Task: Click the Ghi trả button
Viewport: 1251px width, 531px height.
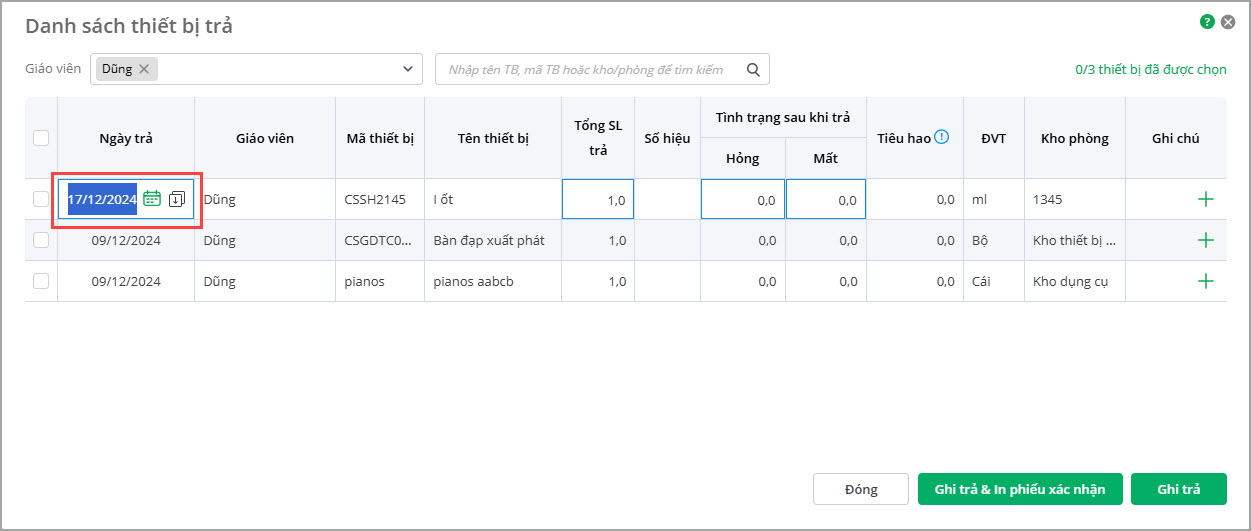Action: [x=1178, y=489]
